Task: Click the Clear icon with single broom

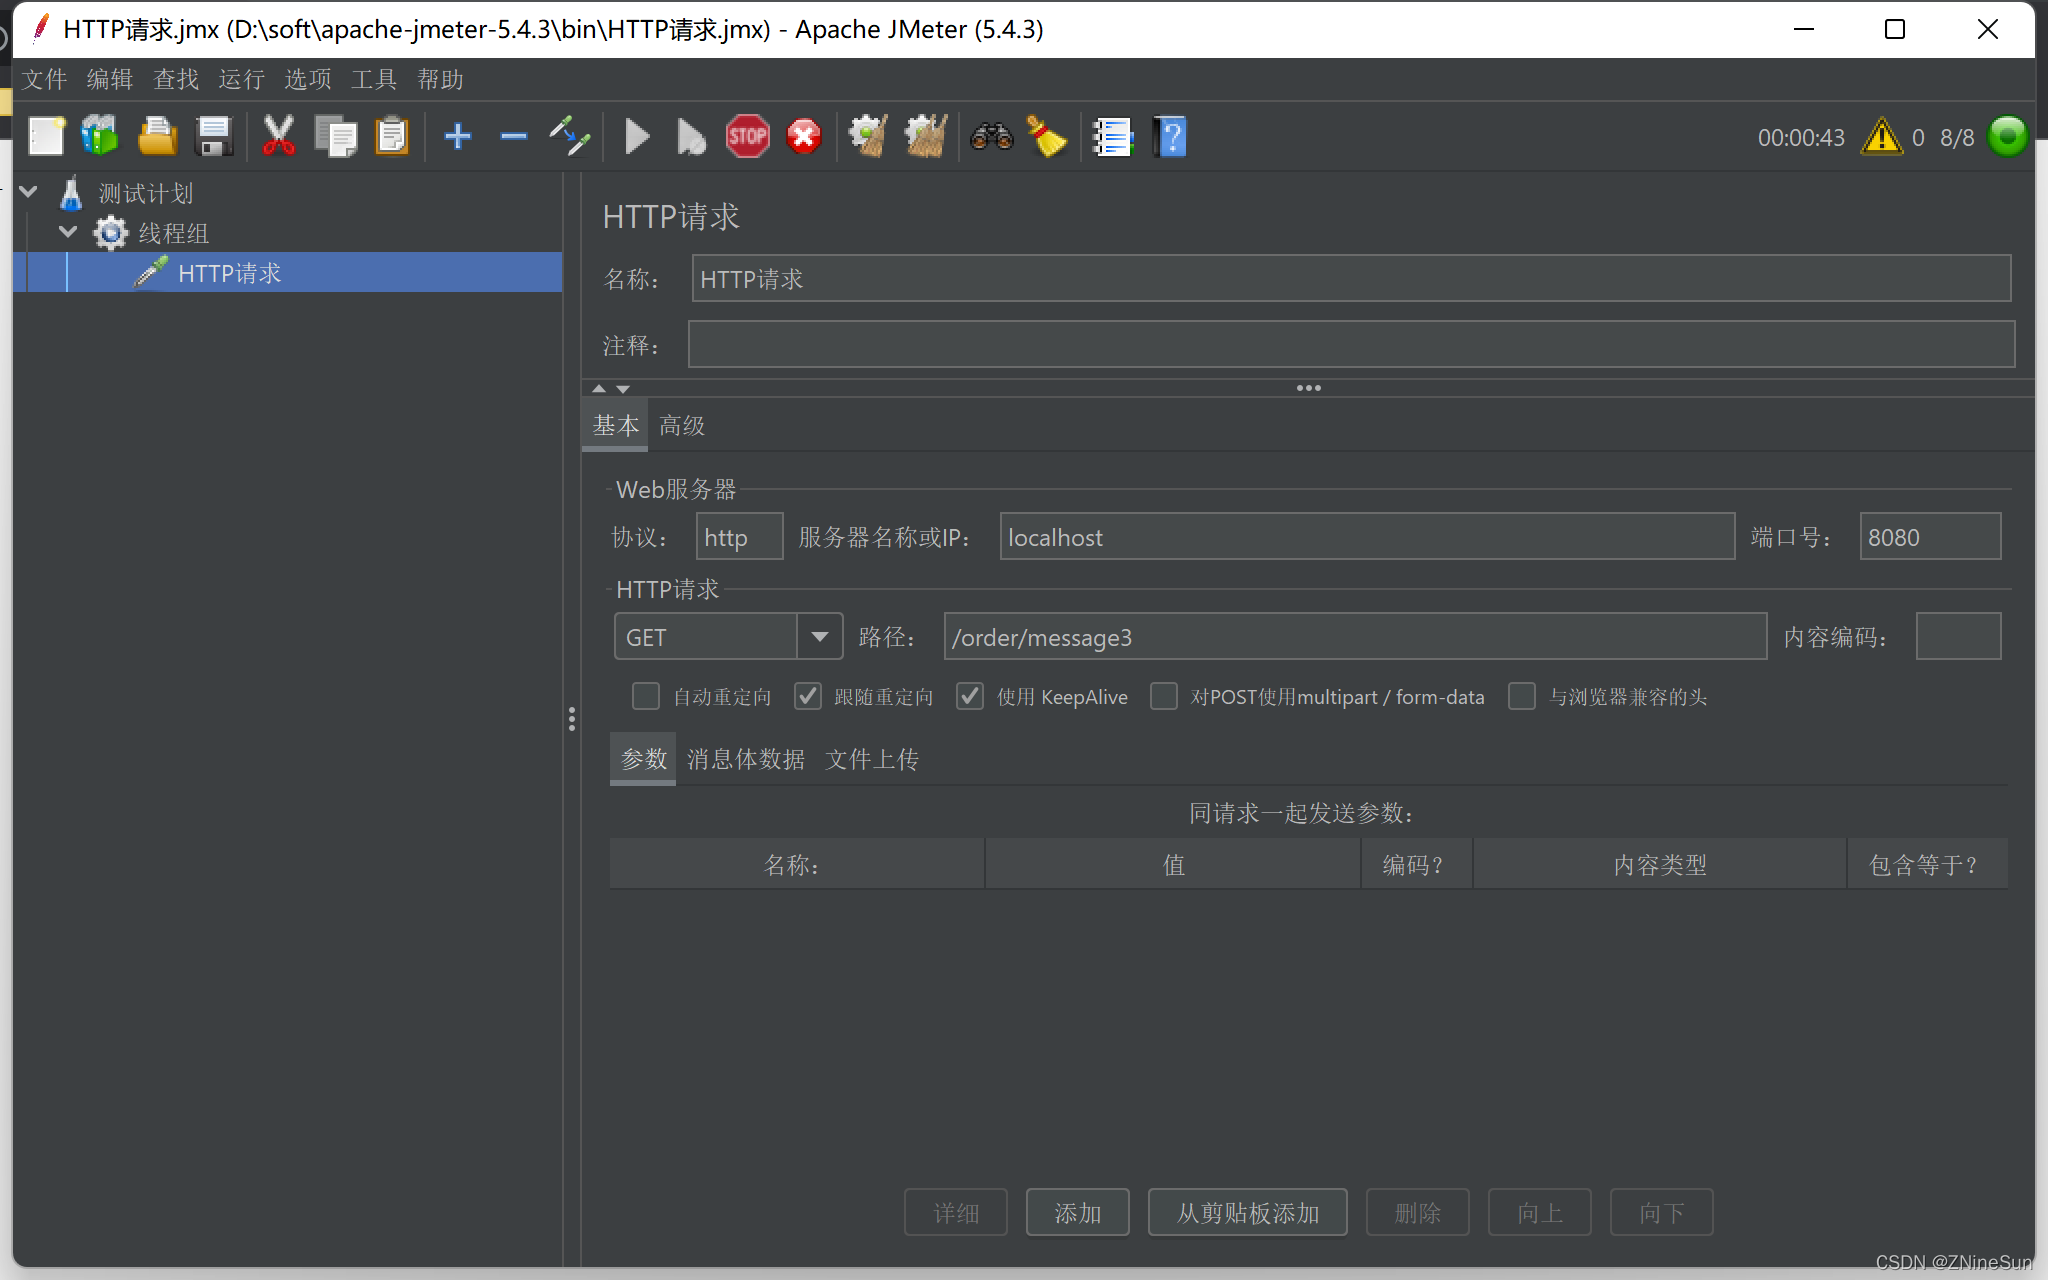Action: [868, 136]
